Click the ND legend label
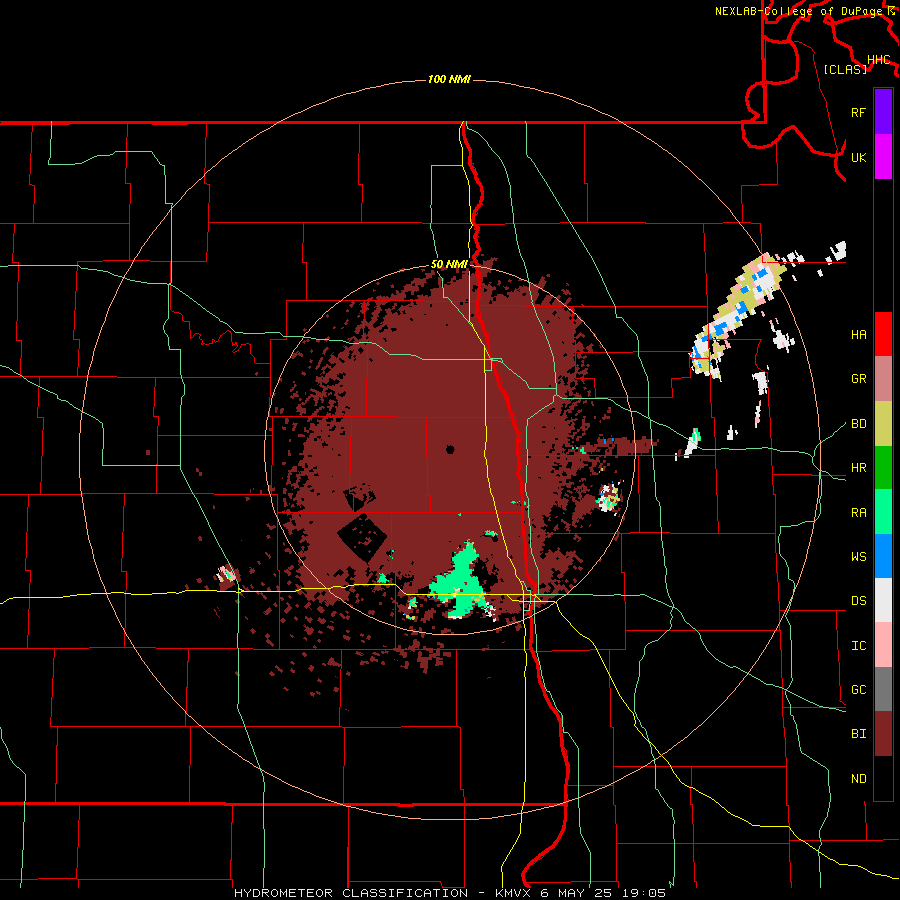This screenshot has width=900, height=900. pos(858,779)
